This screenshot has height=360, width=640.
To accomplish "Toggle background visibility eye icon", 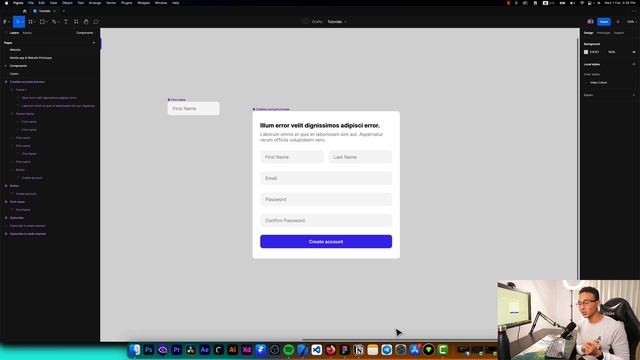I will pos(634,52).
